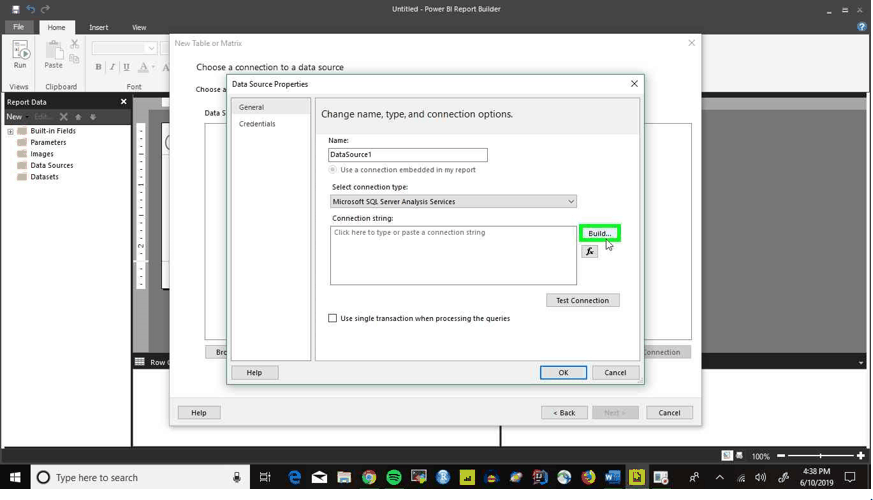Click the zoom out minus button
The image size is (873, 500).
click(781, 455)
